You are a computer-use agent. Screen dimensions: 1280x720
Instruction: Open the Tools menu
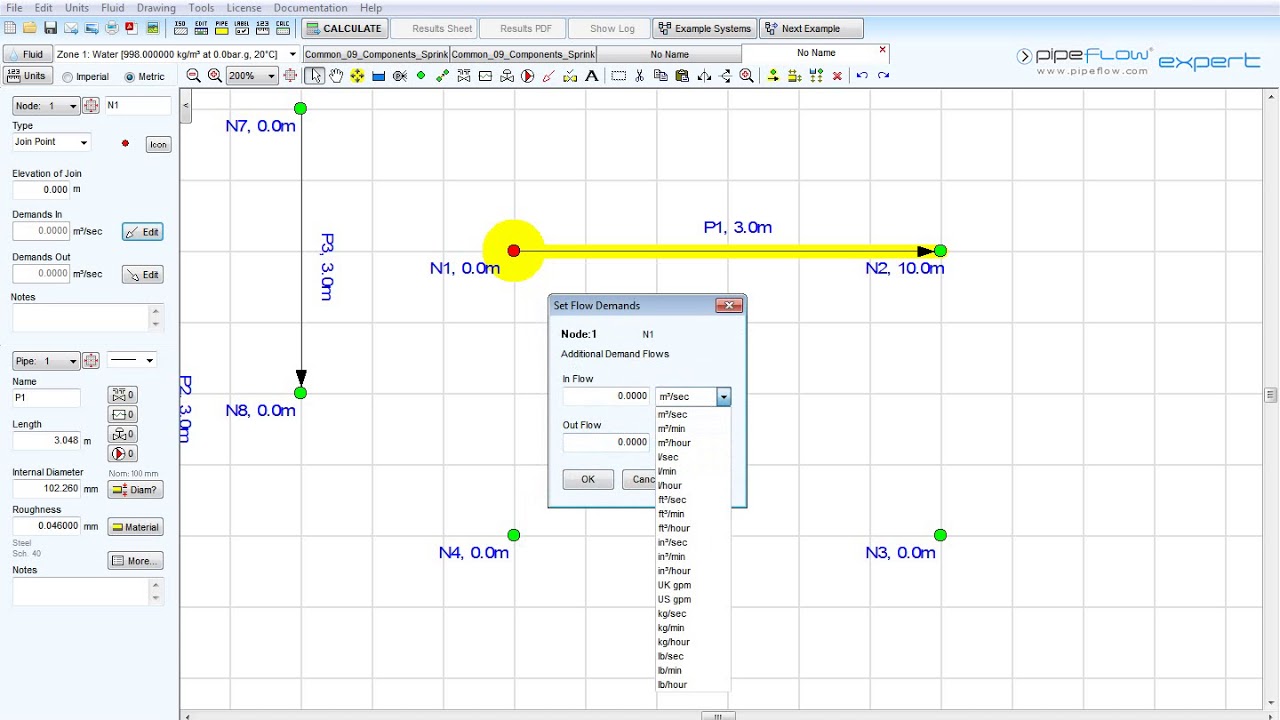point(201,8)
